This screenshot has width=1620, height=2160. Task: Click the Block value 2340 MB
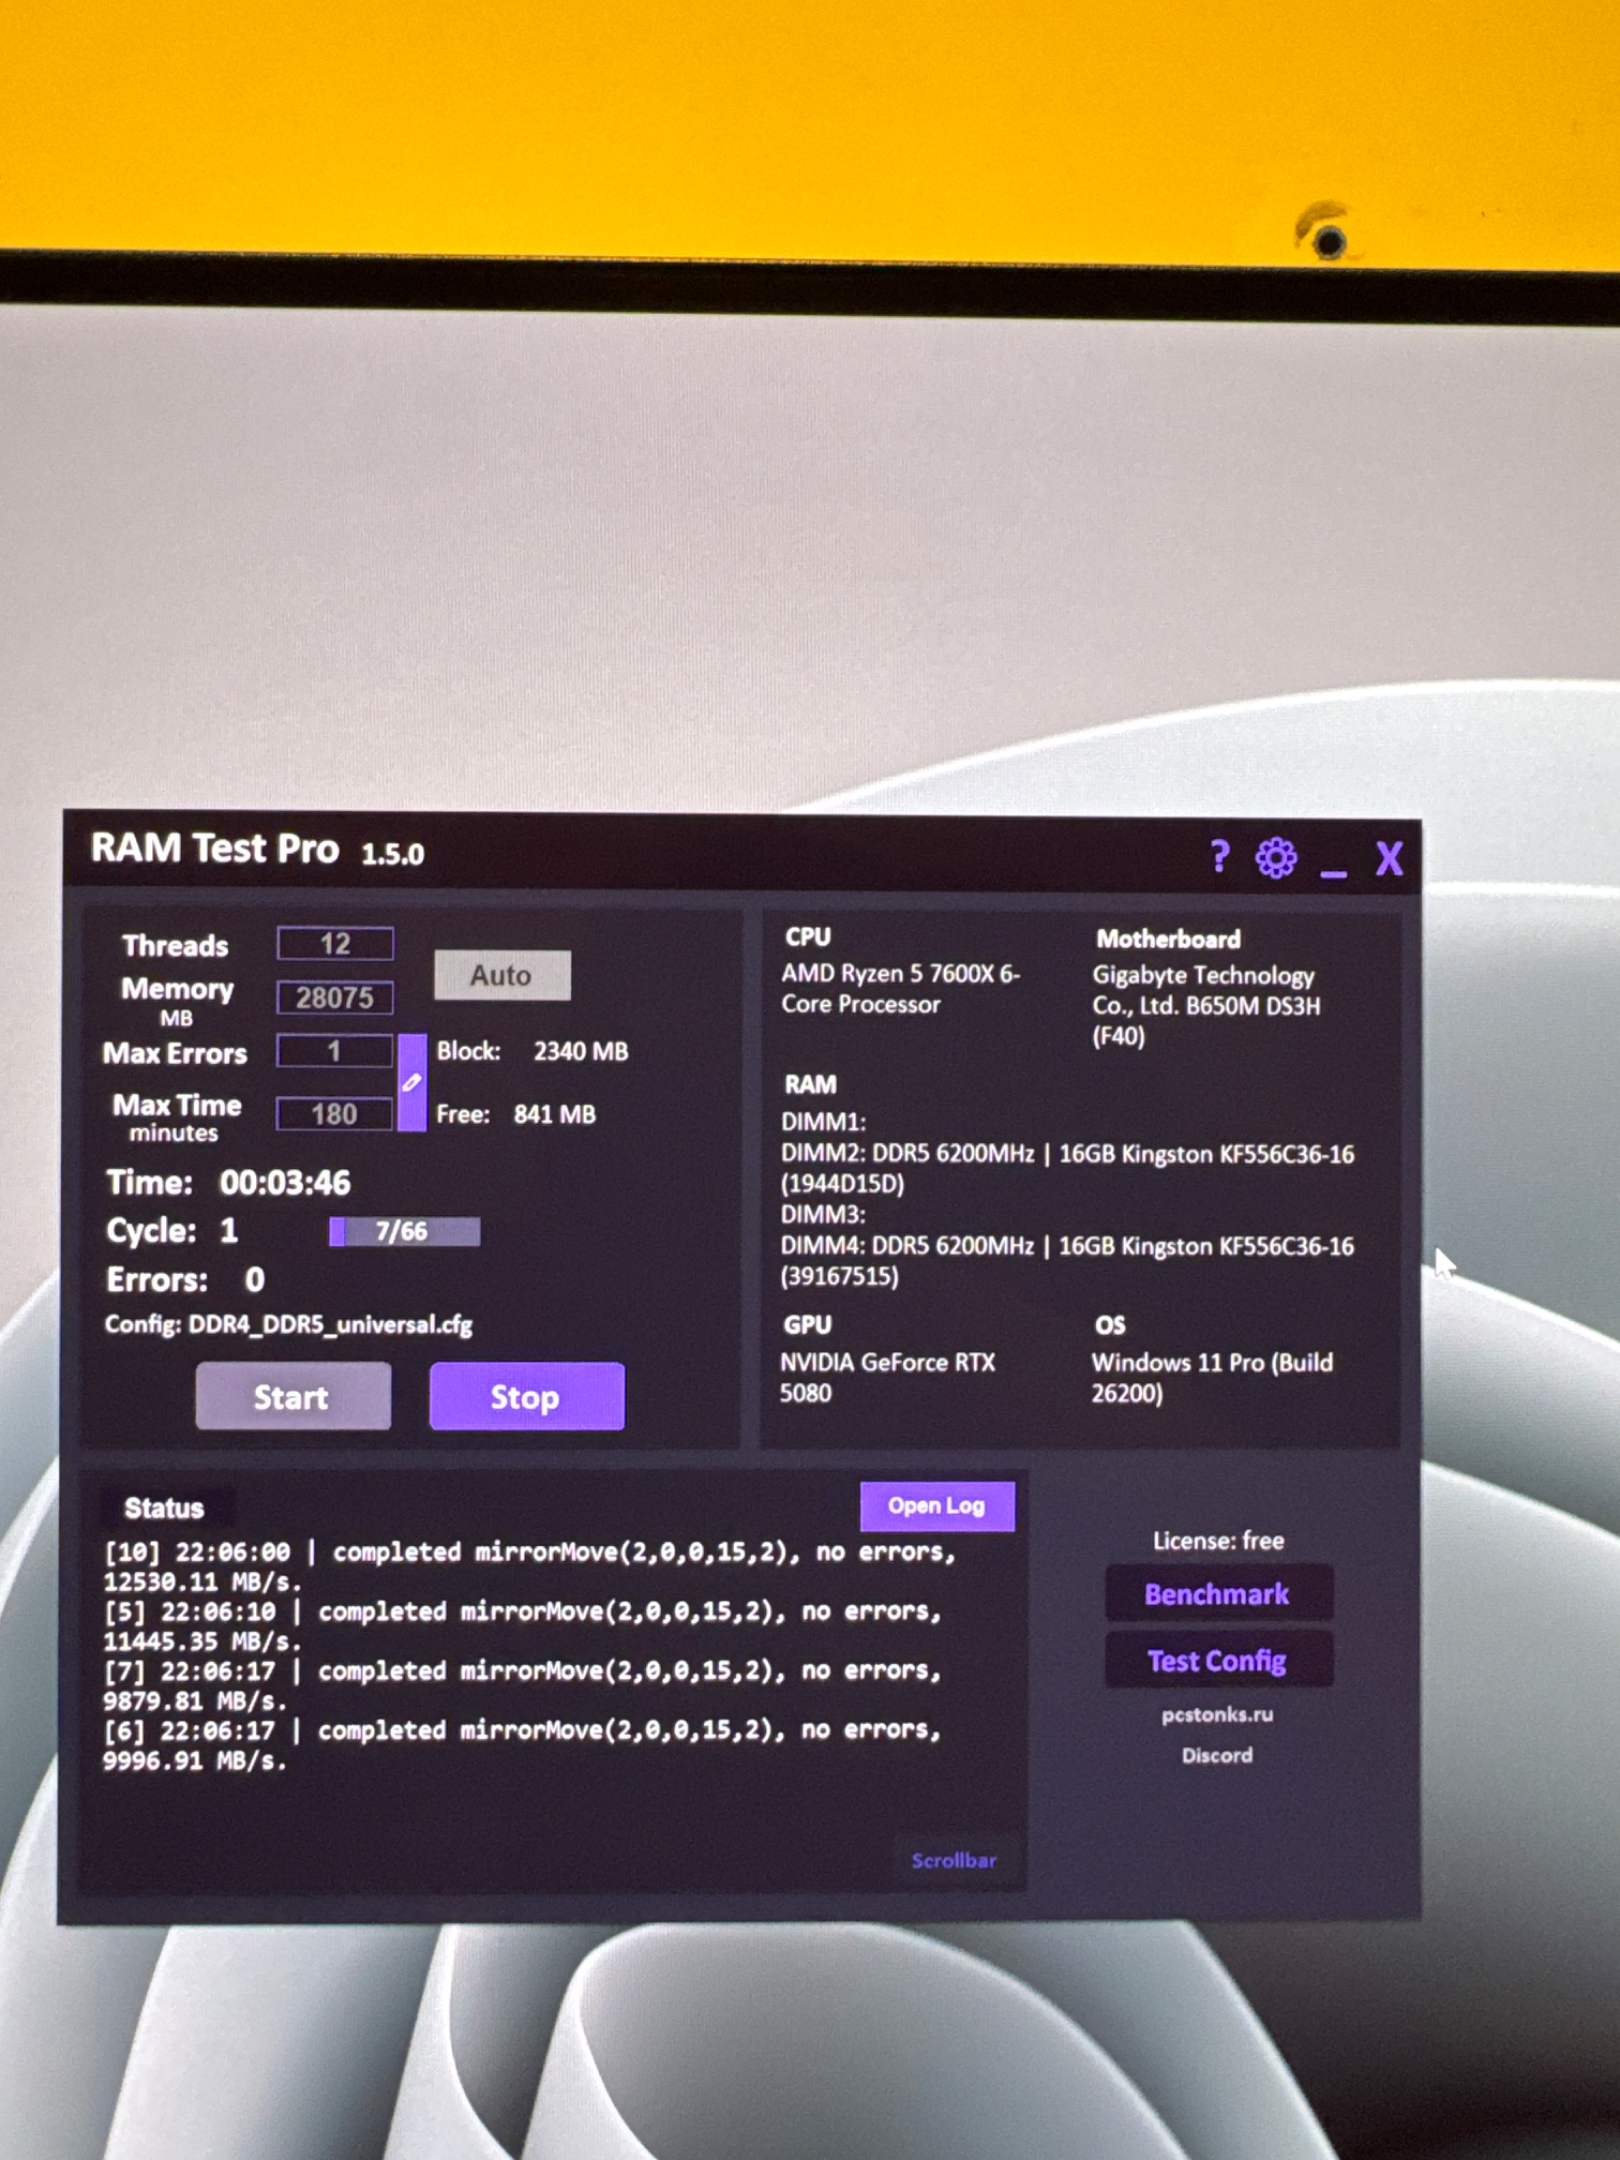581,1052
